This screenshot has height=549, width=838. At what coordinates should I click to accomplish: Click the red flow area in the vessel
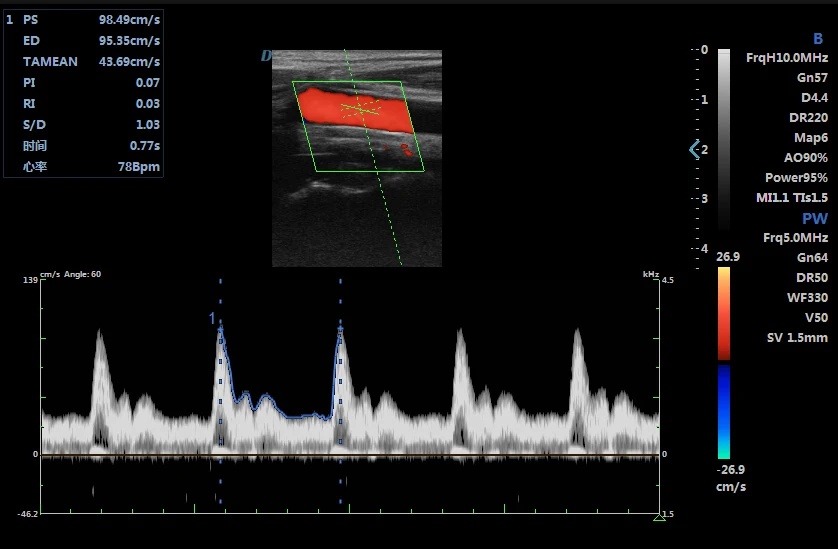(355, 111)
